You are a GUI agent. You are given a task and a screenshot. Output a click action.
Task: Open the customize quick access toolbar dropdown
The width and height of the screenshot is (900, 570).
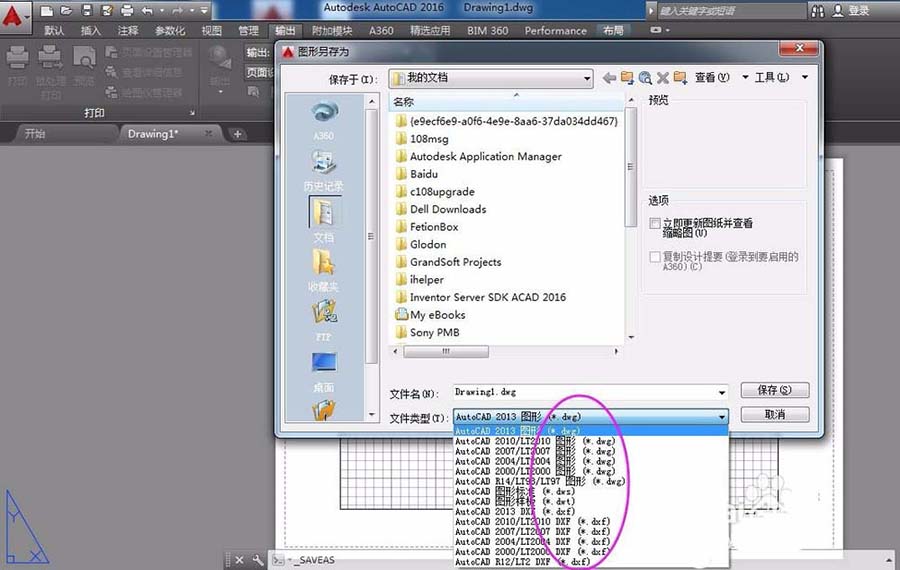click(204, 10)
